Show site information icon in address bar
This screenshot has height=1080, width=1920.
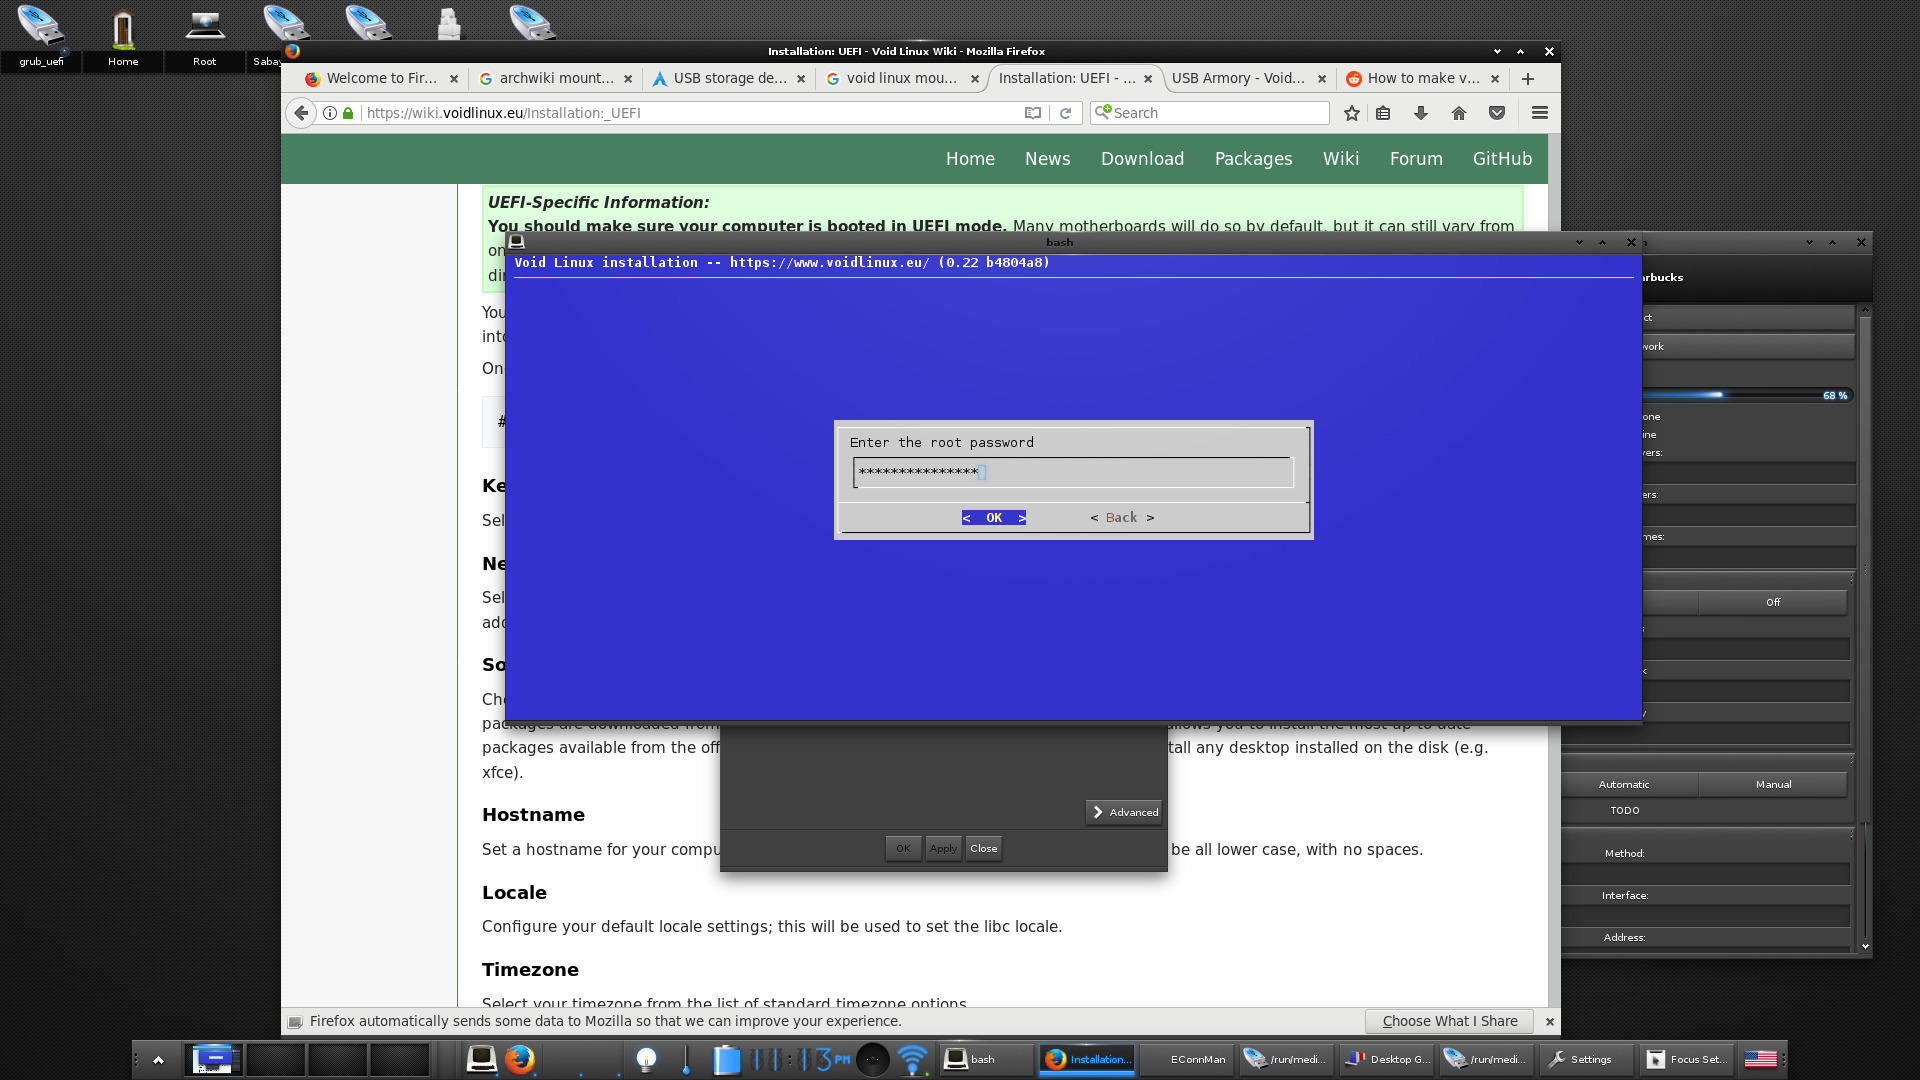pos(330,113)
